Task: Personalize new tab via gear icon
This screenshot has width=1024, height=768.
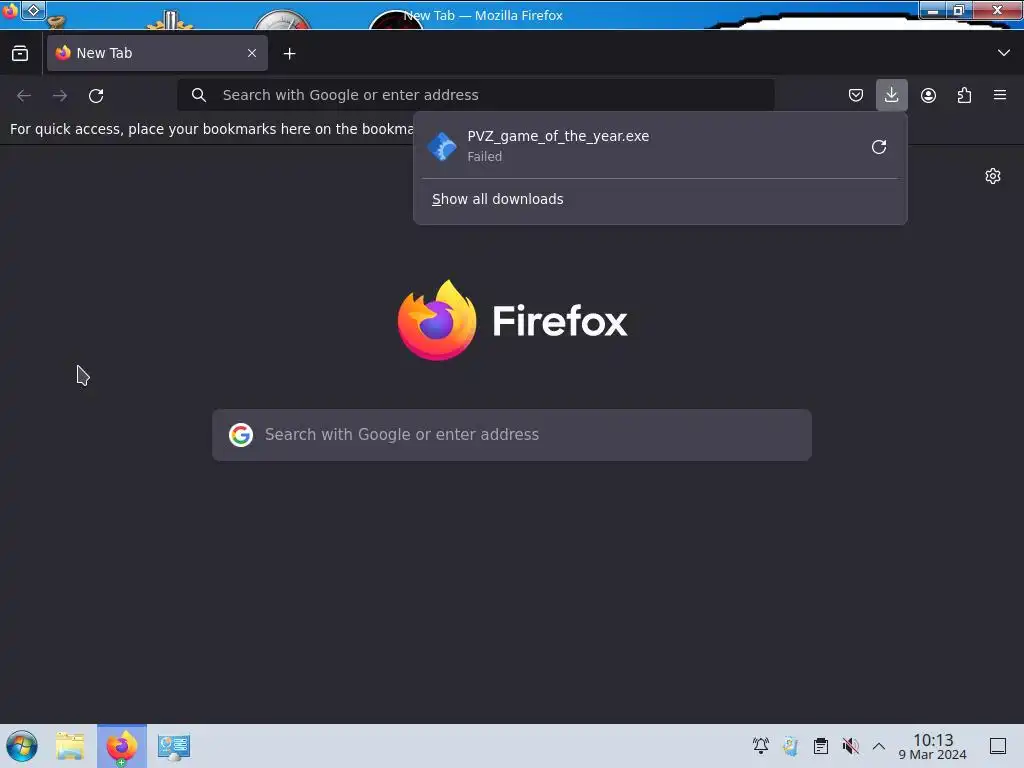Action: (x=993, y=176)
